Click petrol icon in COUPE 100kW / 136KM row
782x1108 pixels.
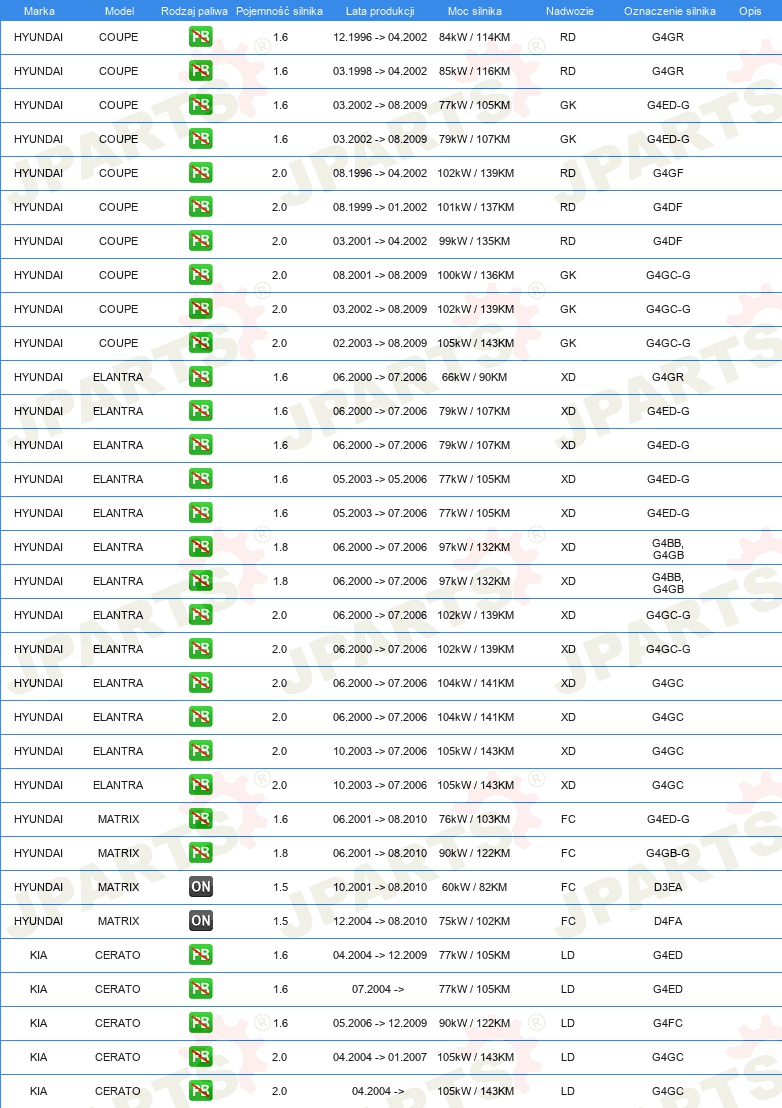tap(201, 275)
